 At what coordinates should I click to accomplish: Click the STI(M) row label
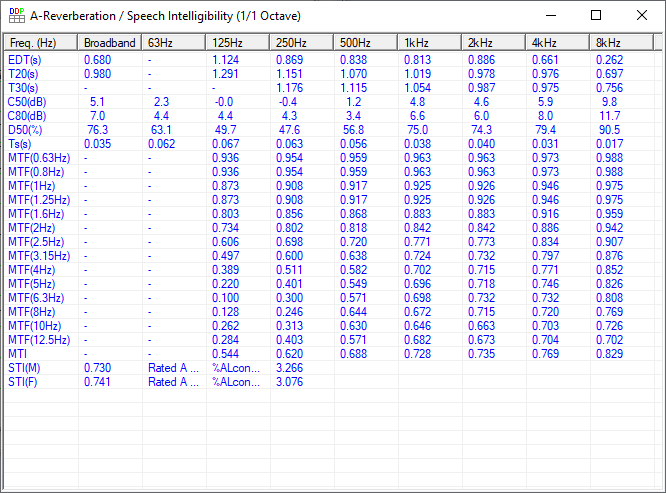coord(25,368)
